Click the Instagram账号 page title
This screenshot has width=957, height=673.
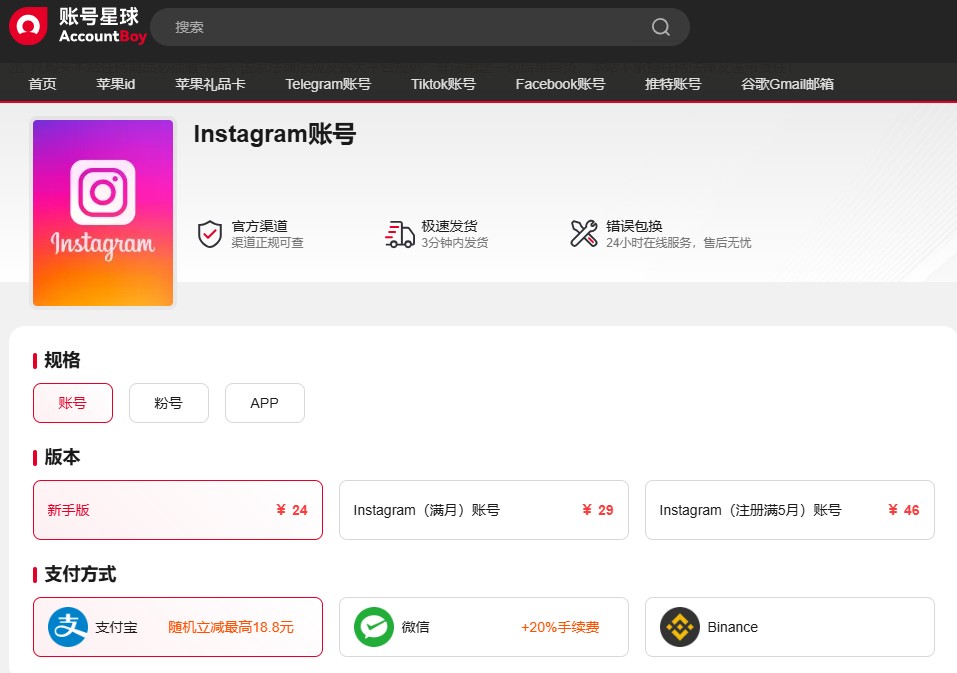(275, 134)
